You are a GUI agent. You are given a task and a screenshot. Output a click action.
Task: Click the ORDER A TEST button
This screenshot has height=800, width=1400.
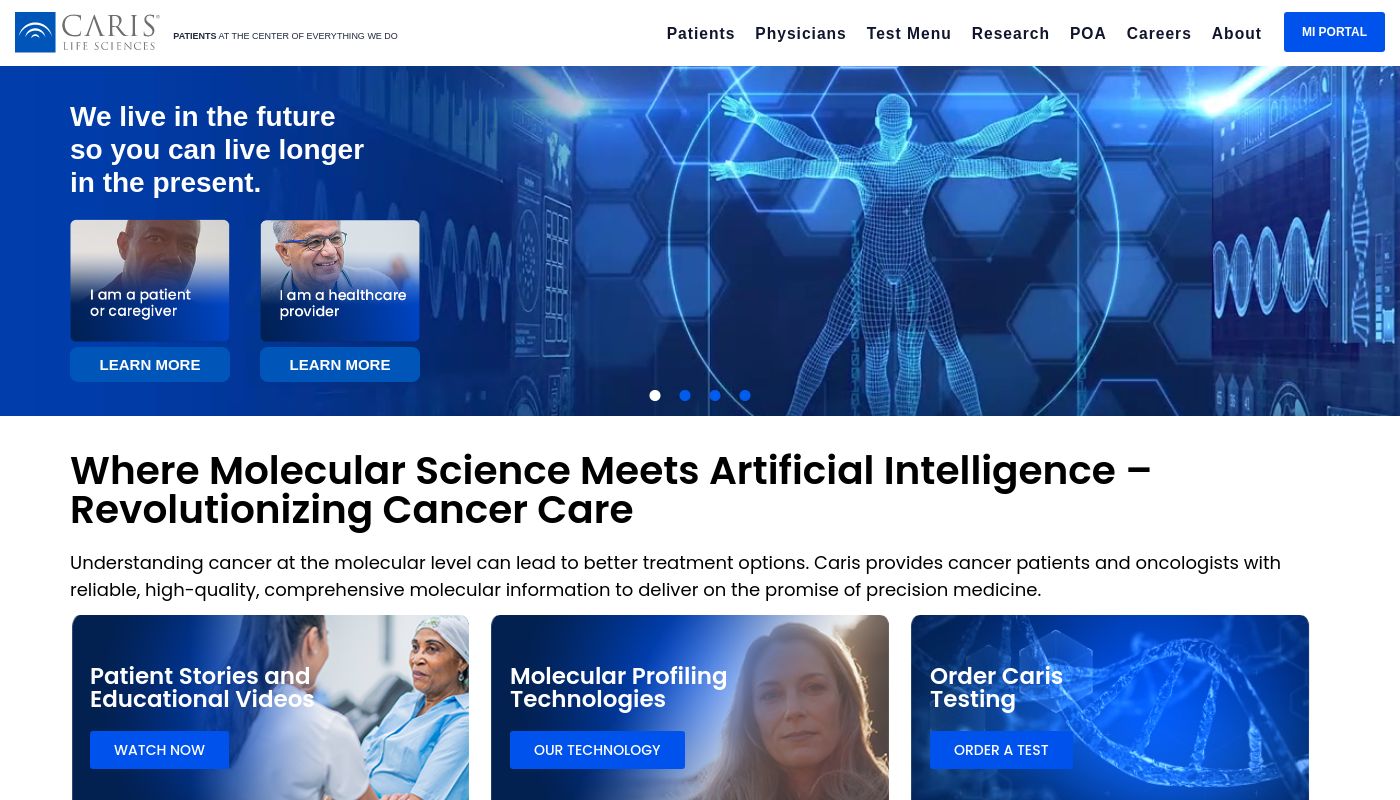(1001, 750)
